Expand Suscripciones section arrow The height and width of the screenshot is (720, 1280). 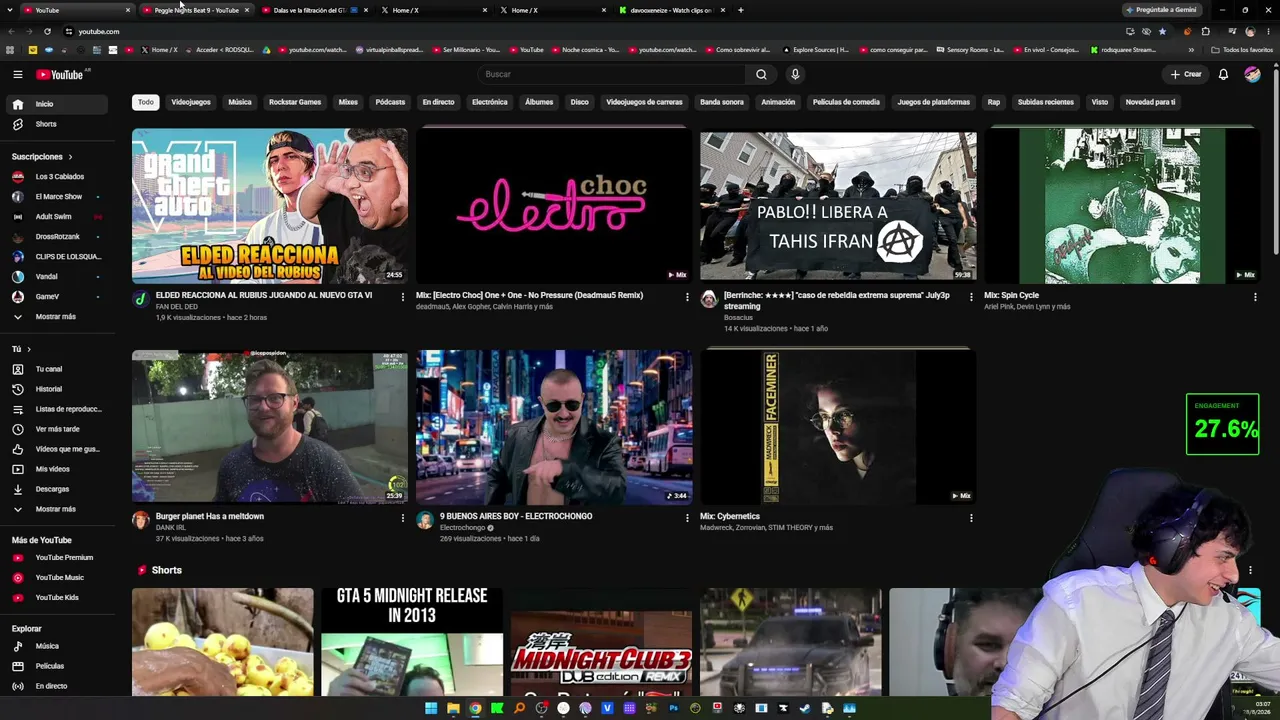pyautogui.click(x=70, y=157)
